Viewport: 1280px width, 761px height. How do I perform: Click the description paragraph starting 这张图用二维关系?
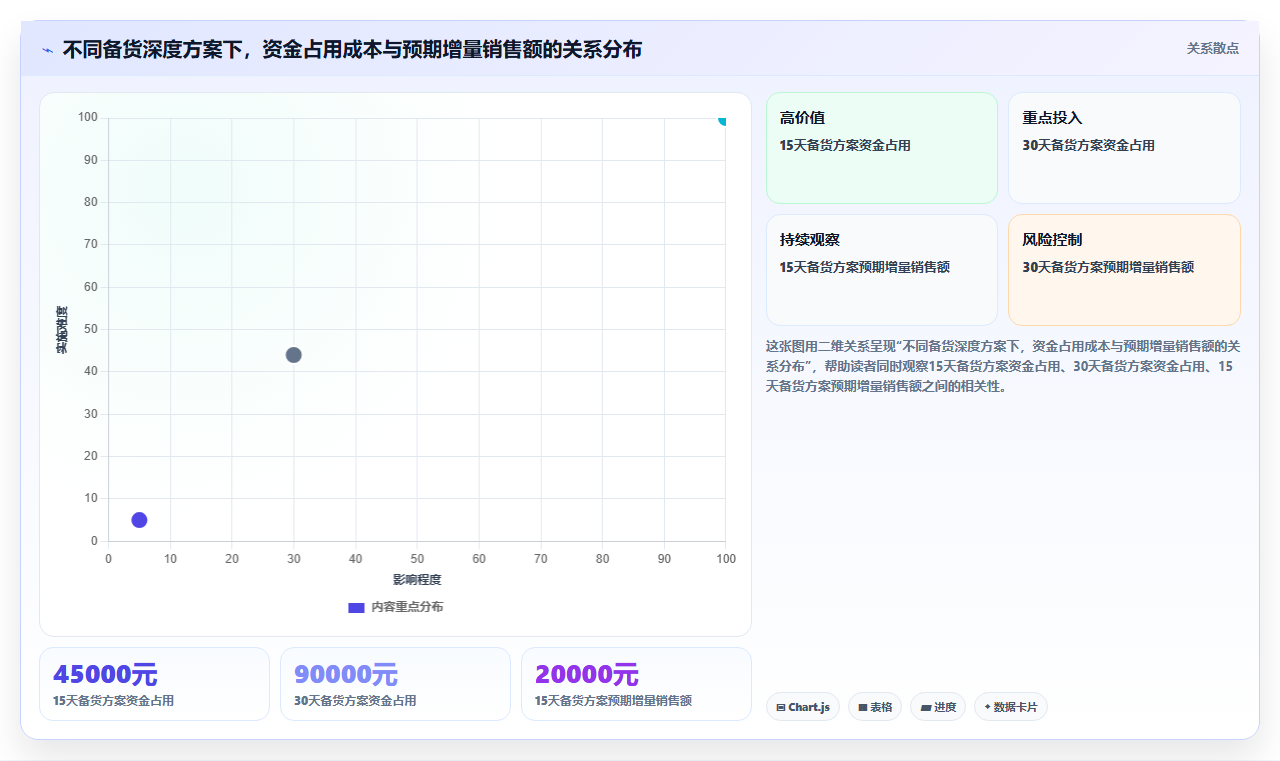tap(1003, 366)
